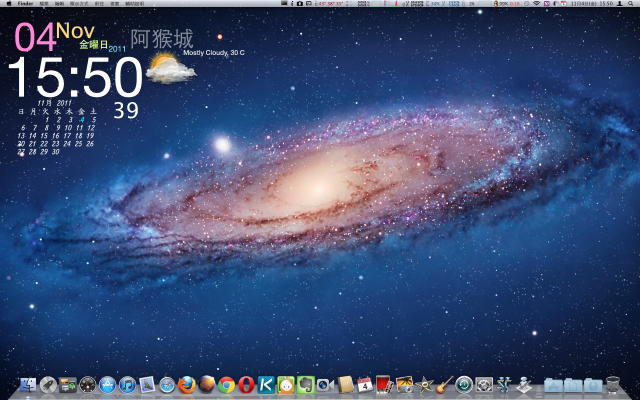Viewport: 640px width, 400px height.
Task: Open Mail stamp icon in Dock
Action: click(147, 385)
